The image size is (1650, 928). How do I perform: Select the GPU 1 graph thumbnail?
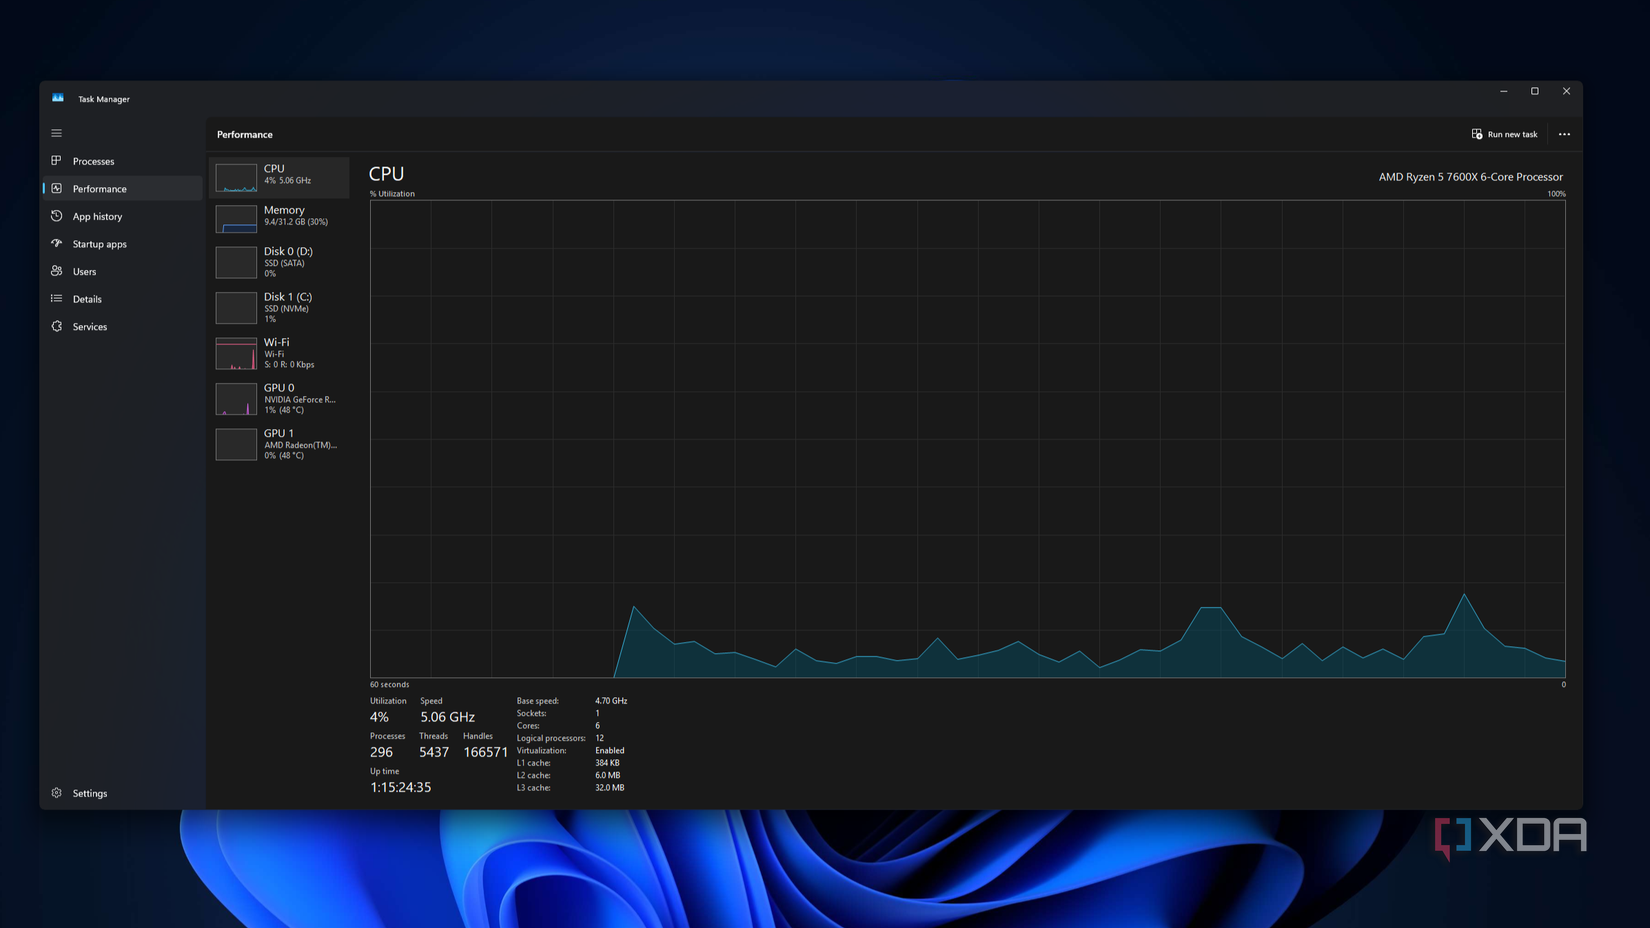pyautogui.click(x=236, y=444)
